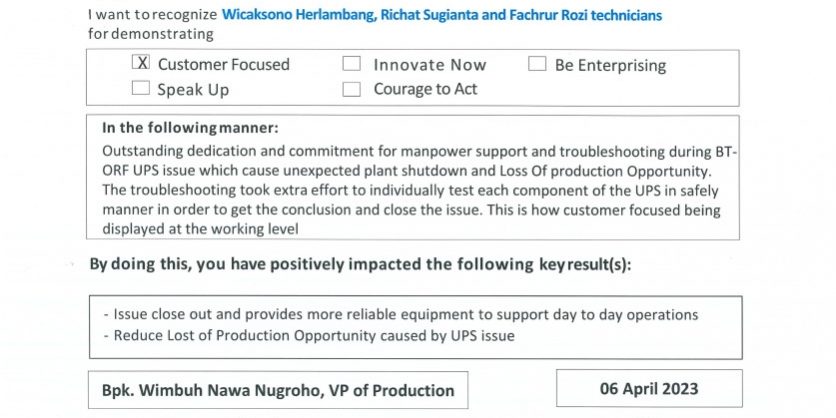Image resolution: width=836 pixels, height=418 pixels.
Task: Click the "Innovate Now" label text
Action: [430, 65]
